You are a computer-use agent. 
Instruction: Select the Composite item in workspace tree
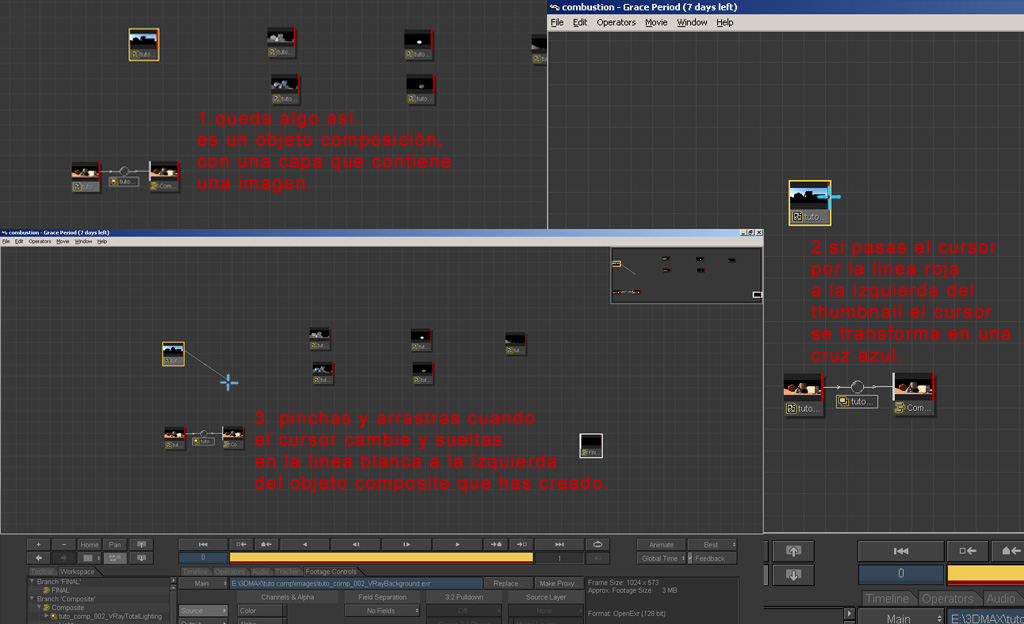point(64,607)
